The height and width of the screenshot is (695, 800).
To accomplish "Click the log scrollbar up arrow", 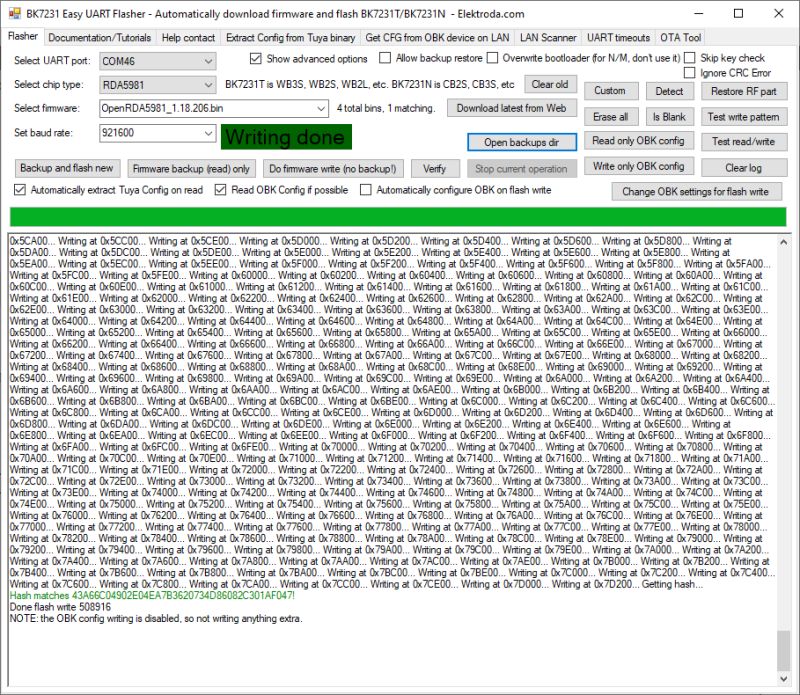I will coord(783,242).
